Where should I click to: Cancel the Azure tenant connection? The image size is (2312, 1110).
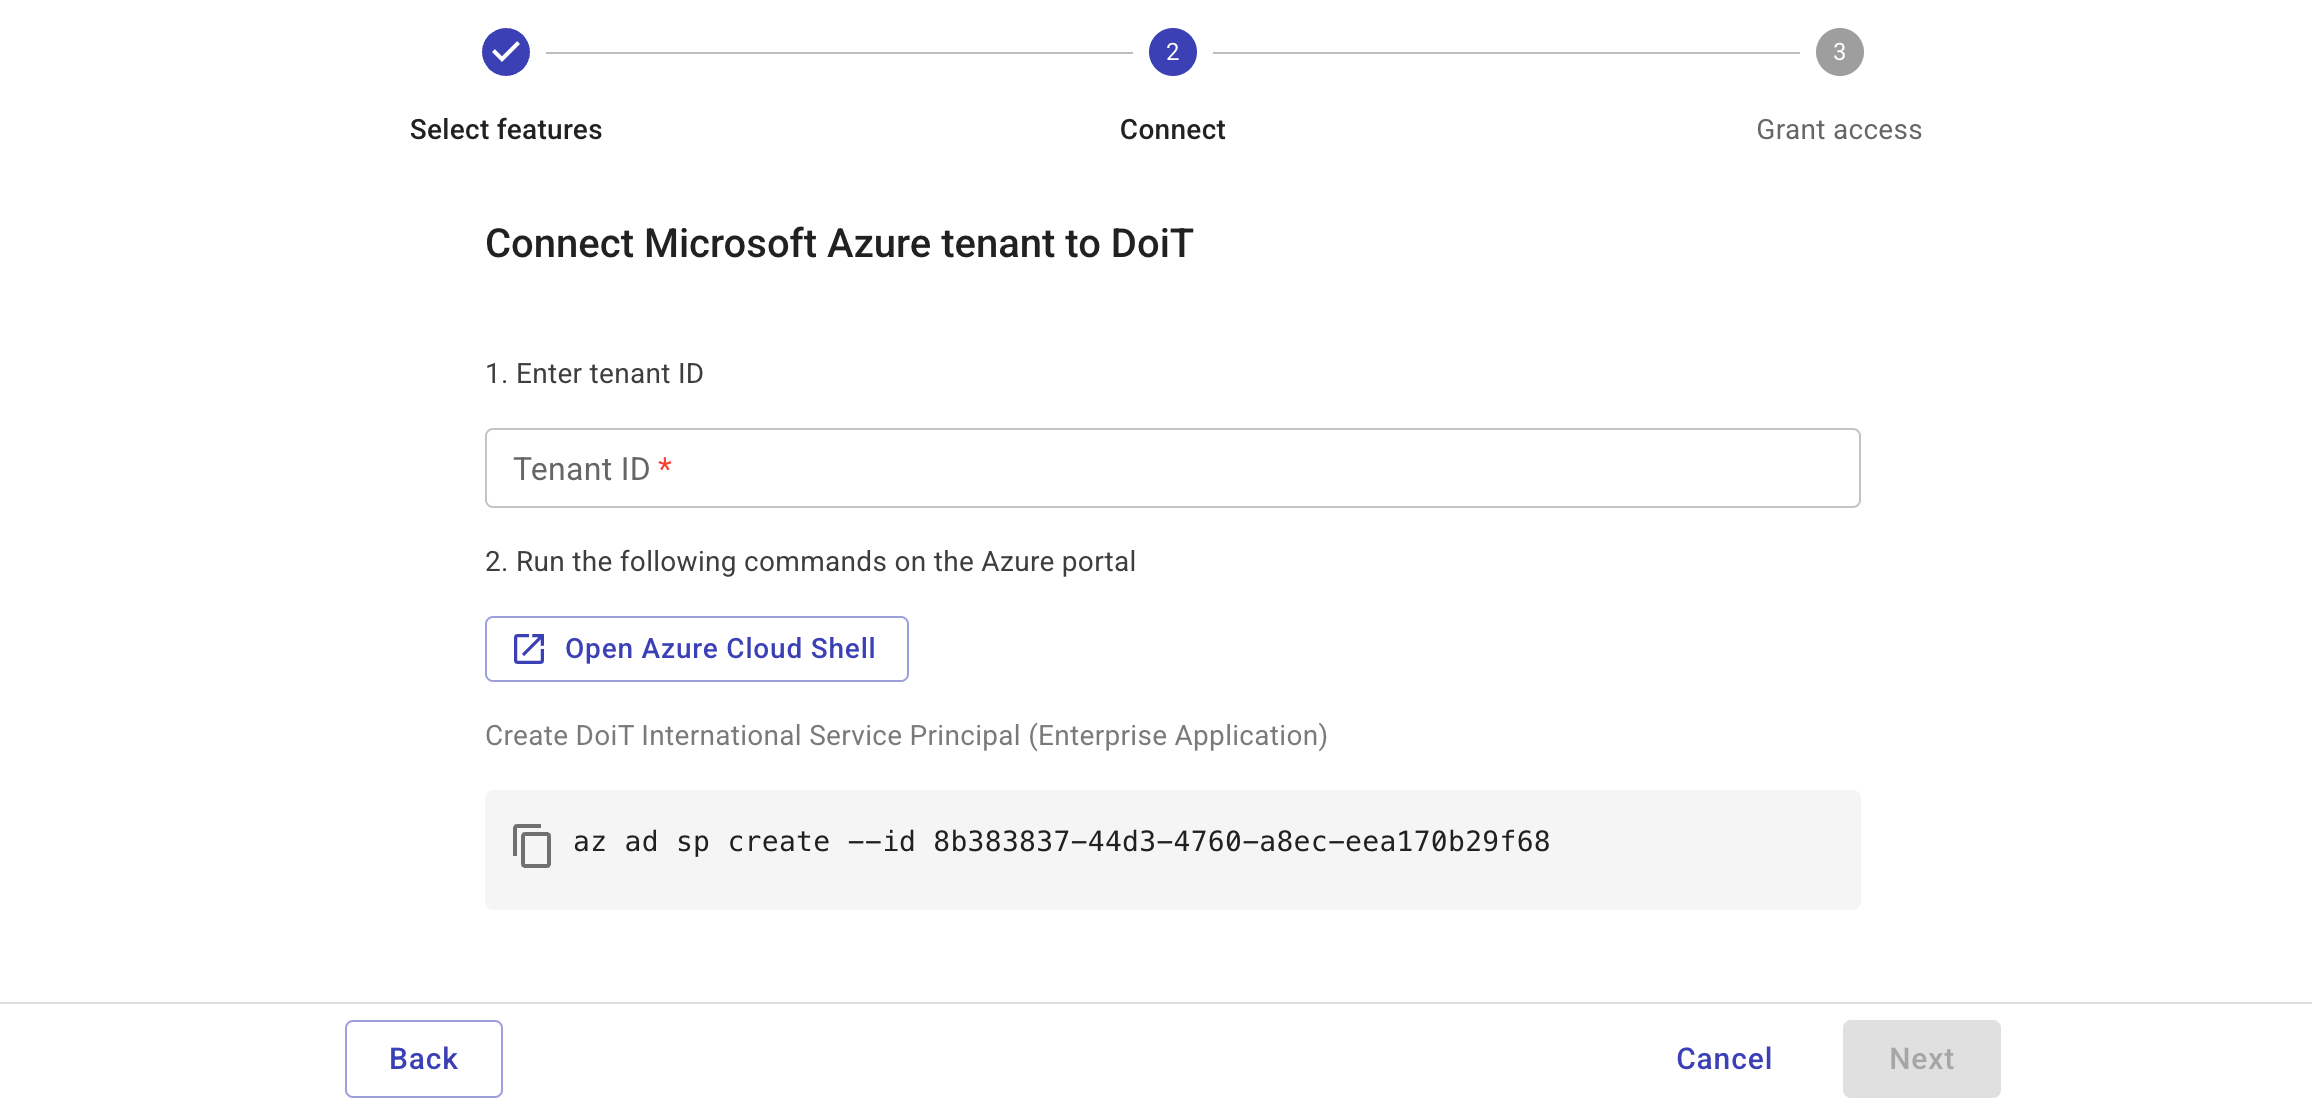pyautogui.click(x=1723, y=1058)
